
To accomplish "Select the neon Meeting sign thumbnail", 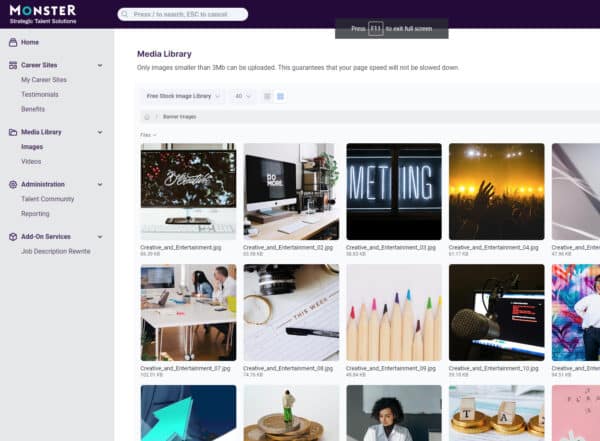I will pos(394,191).
